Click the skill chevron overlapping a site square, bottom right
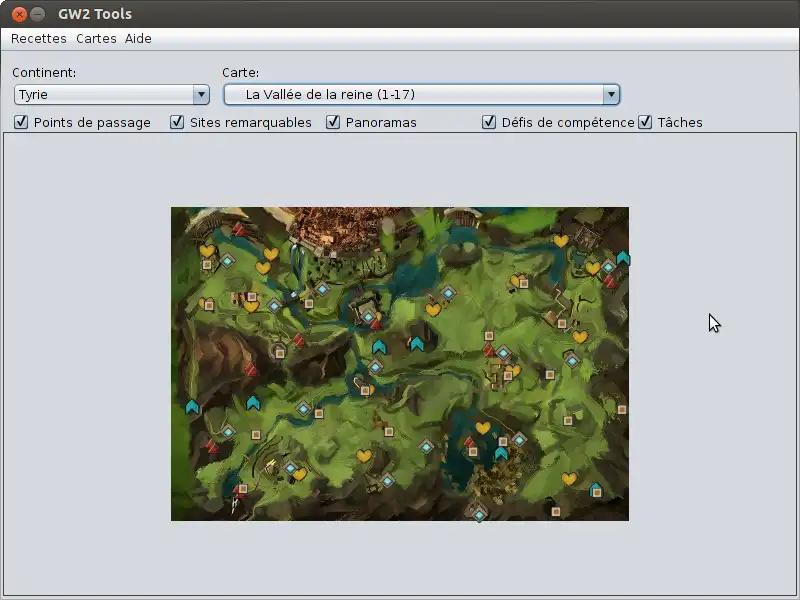Screen dimensions: 800x600 (x=595, y=490)
